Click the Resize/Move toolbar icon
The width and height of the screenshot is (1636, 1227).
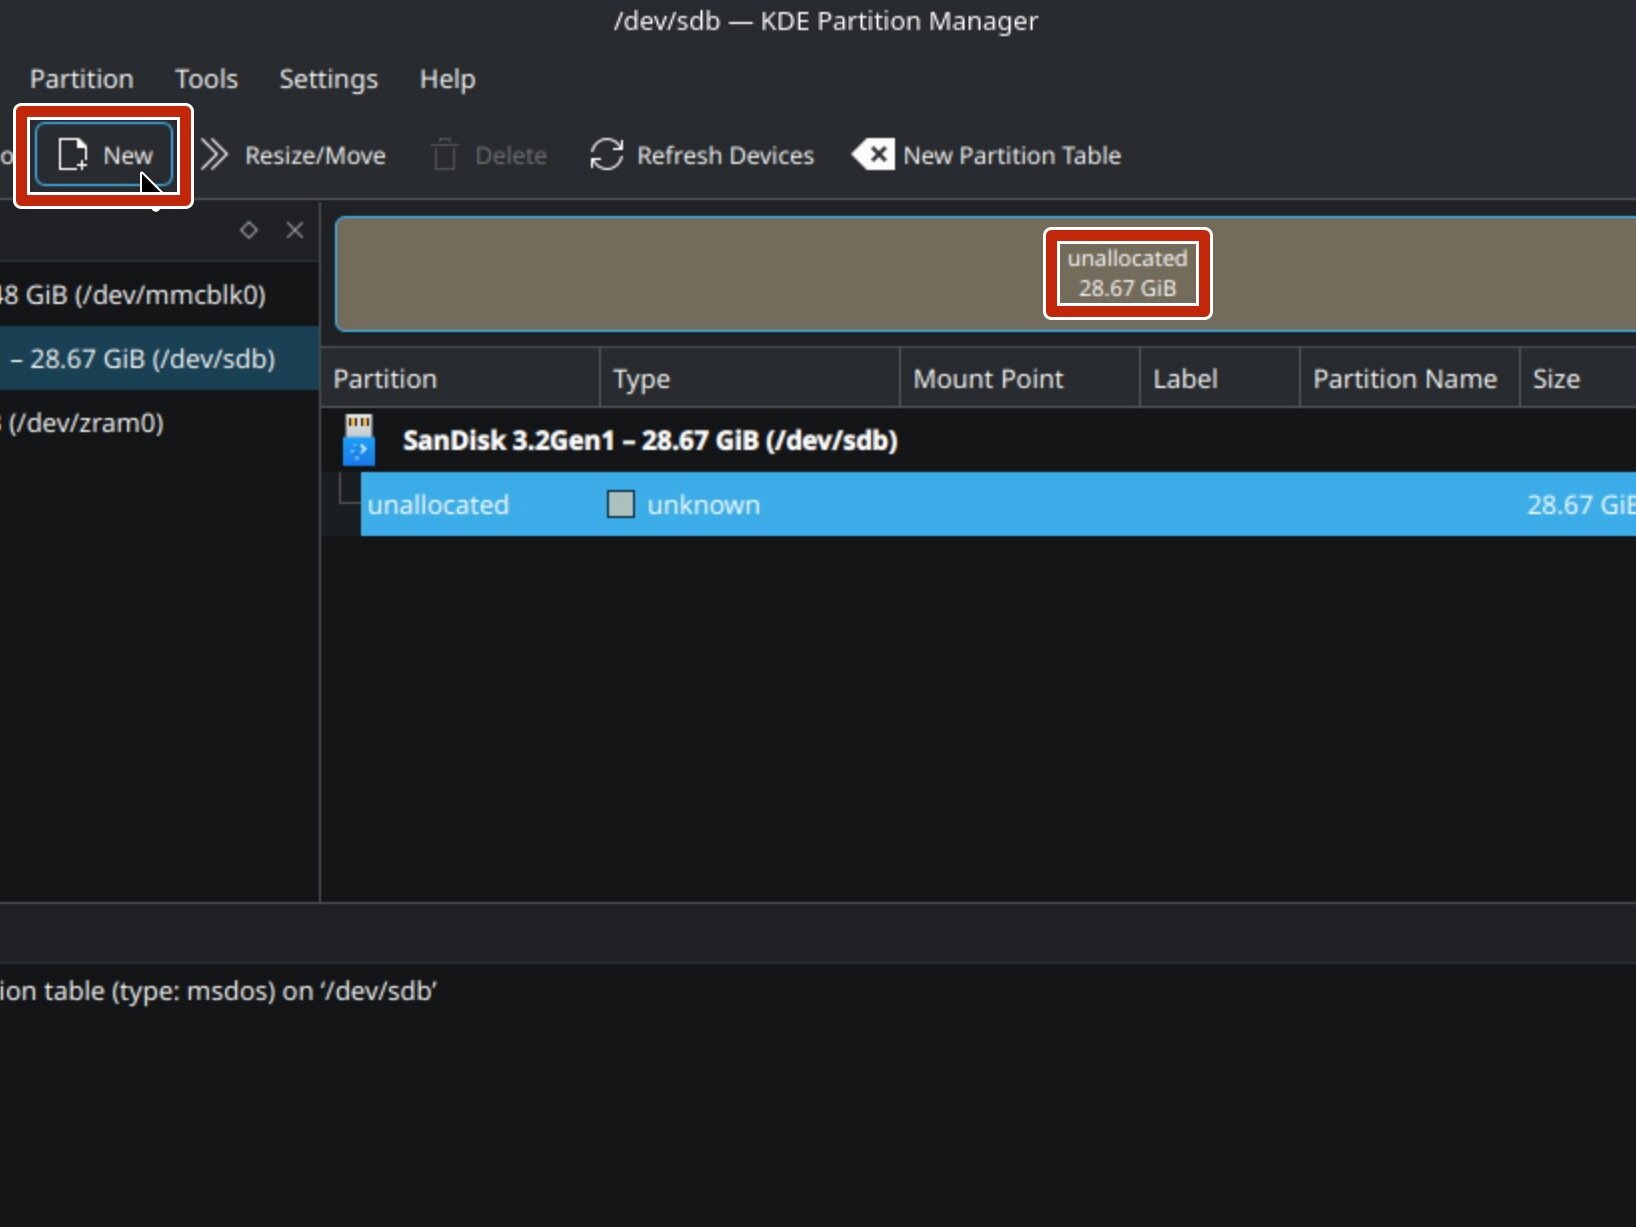[x=214, y=155]
